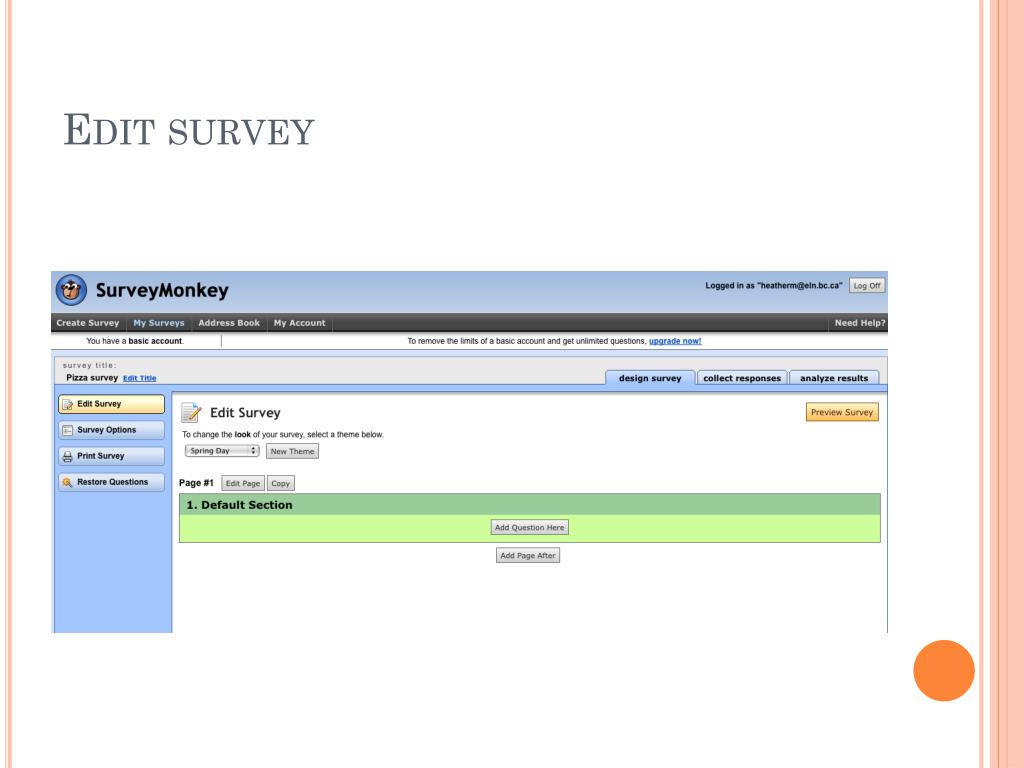This screenshot has width=1024, height=768.
Task: Click the 1. Default Section header
Action: [530, 505]
